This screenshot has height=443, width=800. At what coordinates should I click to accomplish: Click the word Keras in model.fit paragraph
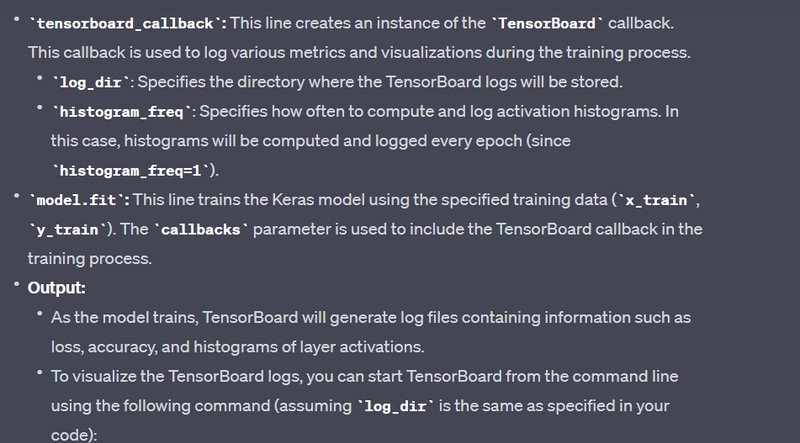(x=293, y=200)
